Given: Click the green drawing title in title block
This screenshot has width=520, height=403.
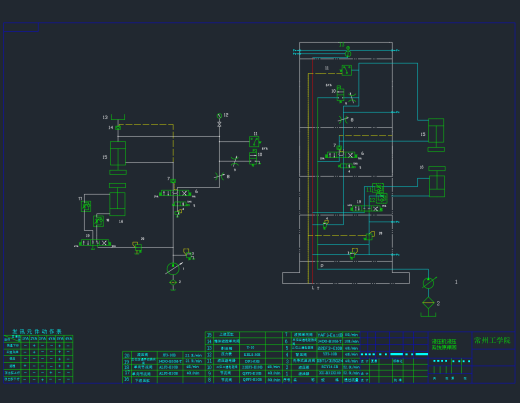Looking at the screenshot, I should click(x=444, y=344).
